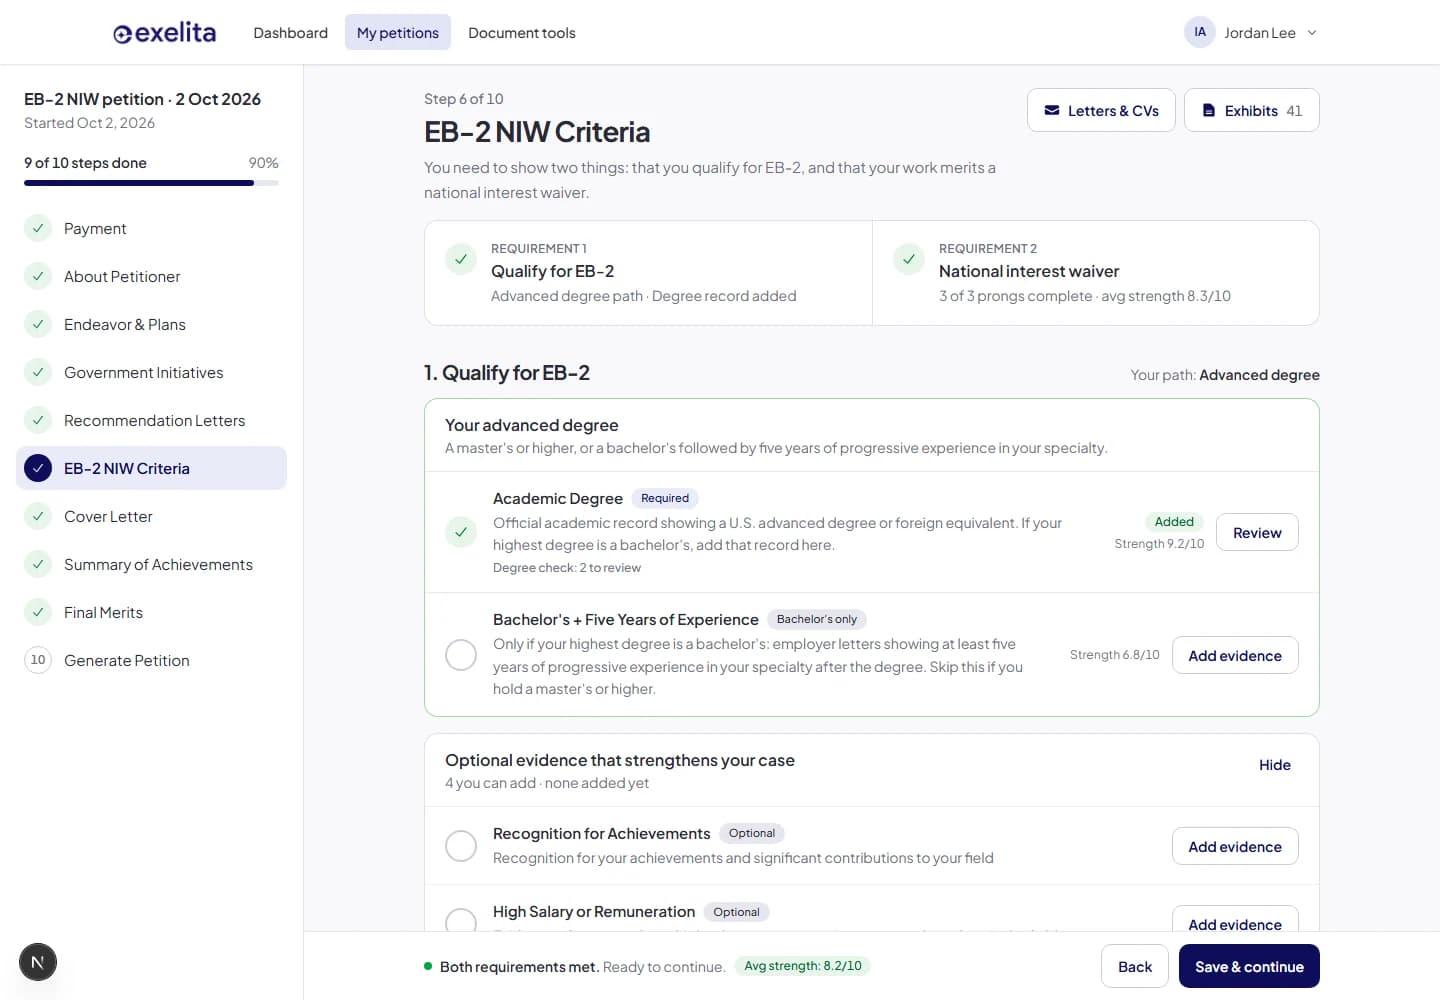Open the Government Initiatives step
Viewport: 1440px width, 1000px height.
tap(152, 372)
